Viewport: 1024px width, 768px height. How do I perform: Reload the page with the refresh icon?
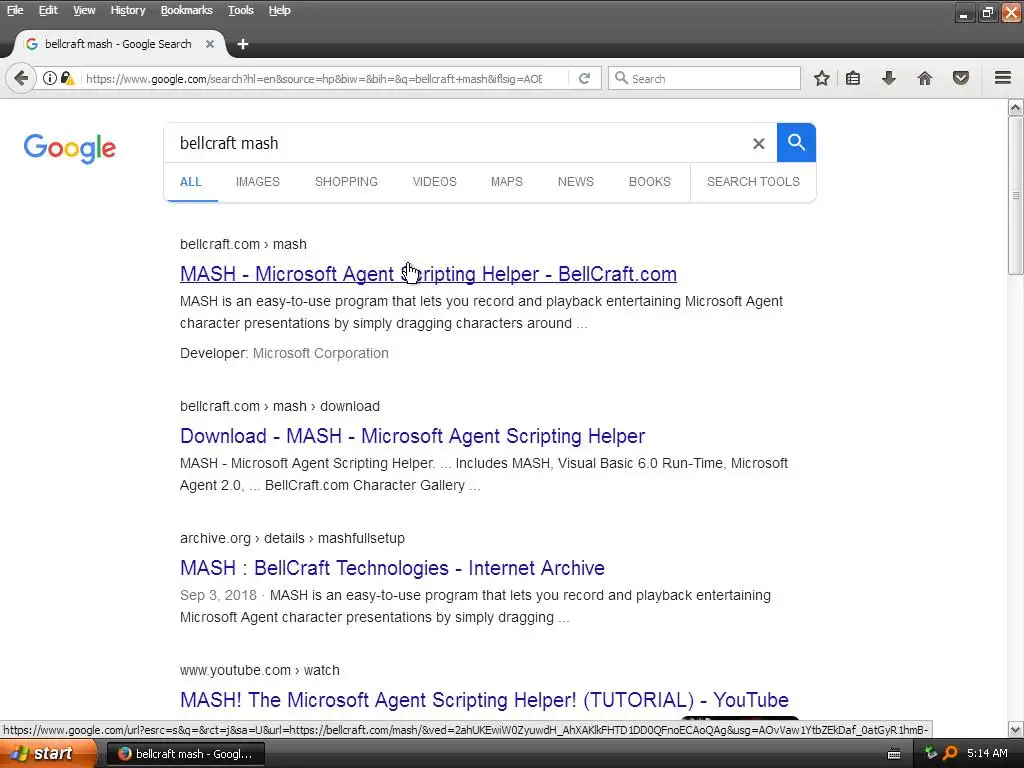pos(584,78)
